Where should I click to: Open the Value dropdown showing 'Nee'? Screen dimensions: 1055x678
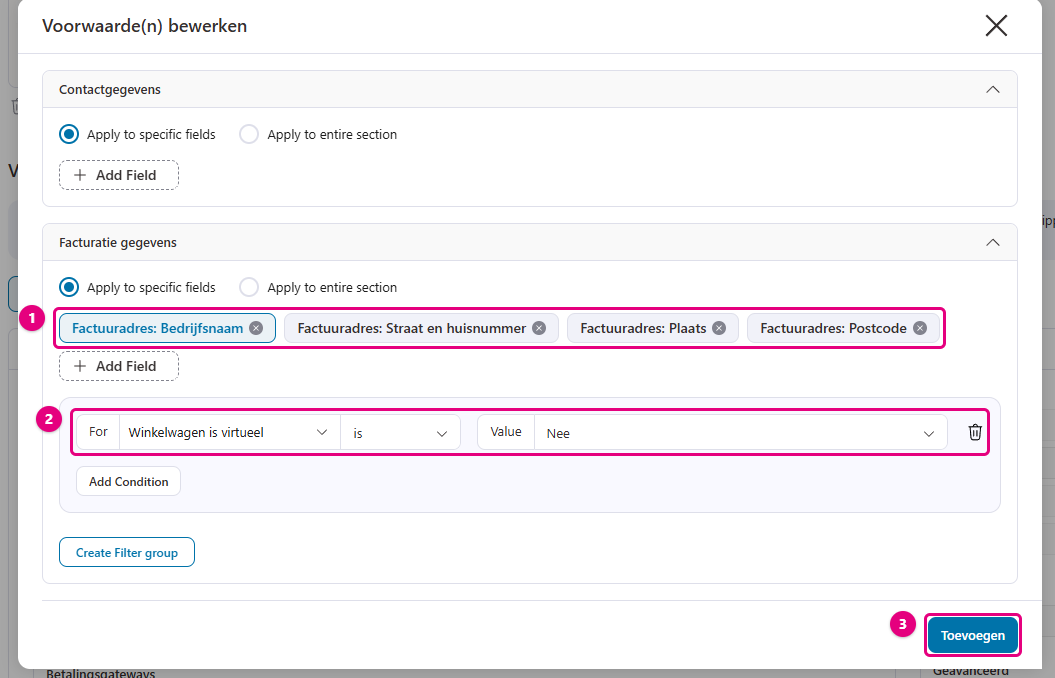(x=741, y=432)
